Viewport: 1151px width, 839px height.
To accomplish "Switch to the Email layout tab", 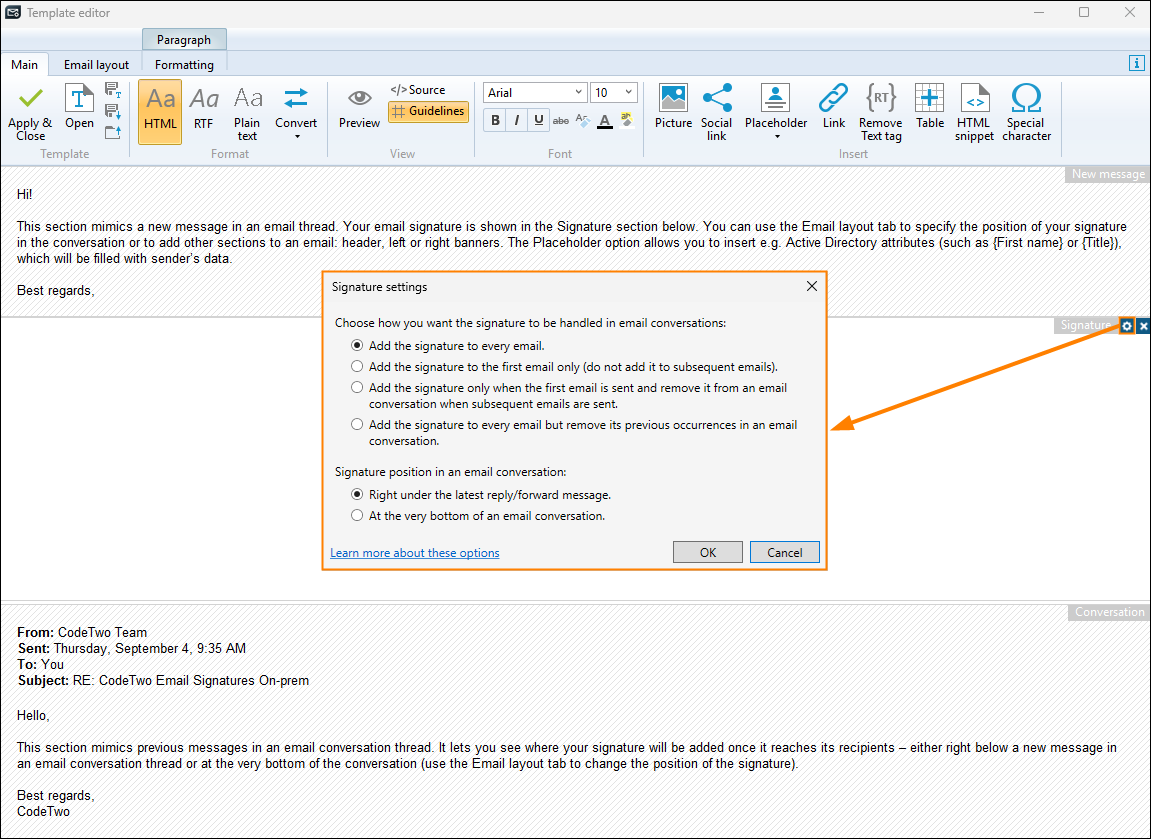I will (x=95, y=64).
